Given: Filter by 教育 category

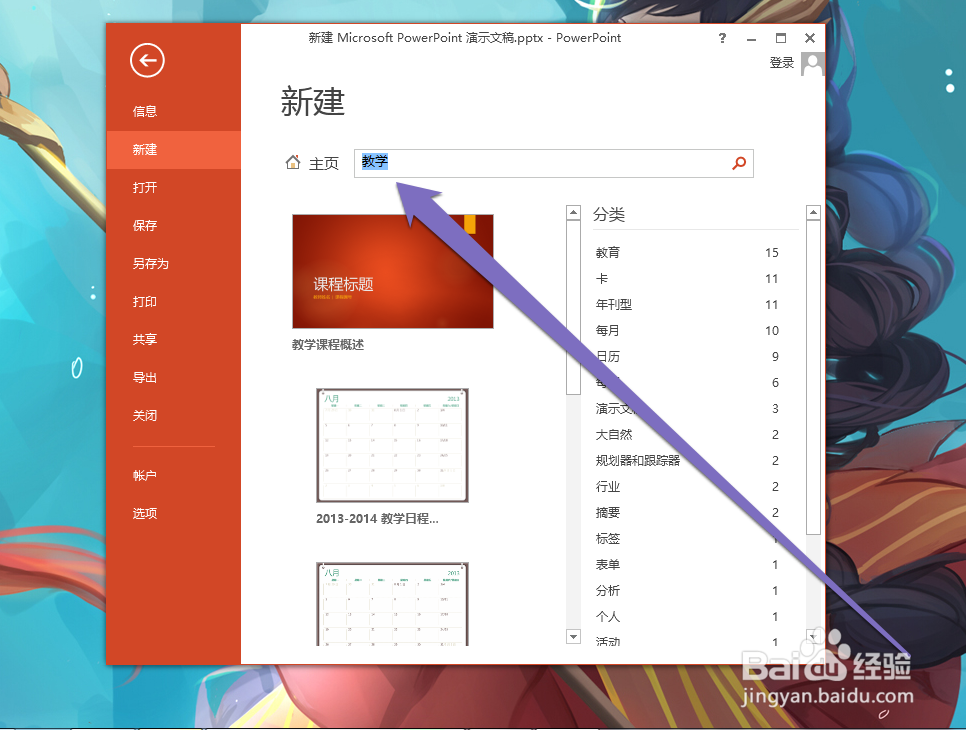Looking at the screenshot, I should click(687, 253).
